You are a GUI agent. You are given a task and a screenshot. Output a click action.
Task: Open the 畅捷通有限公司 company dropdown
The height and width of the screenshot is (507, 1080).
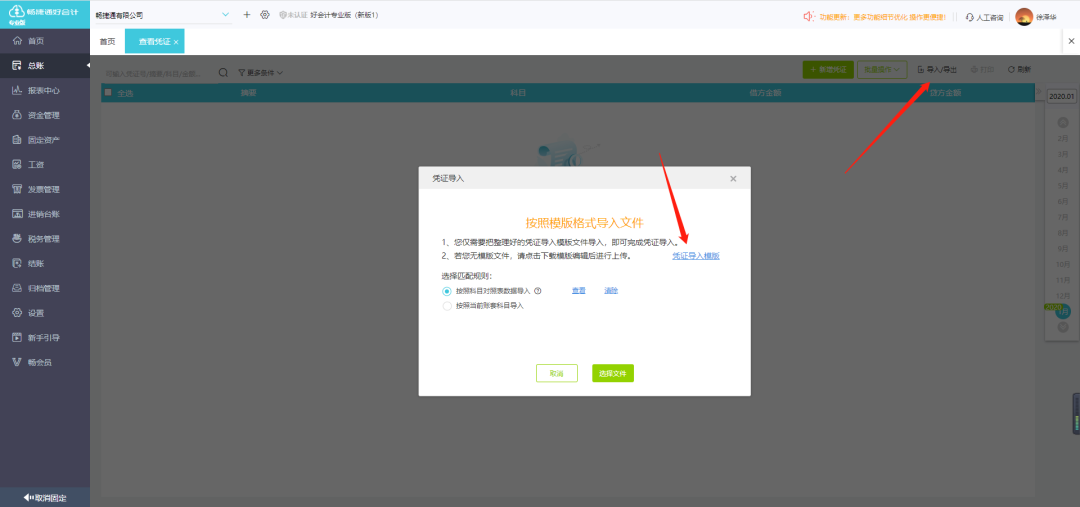point(163,14)
